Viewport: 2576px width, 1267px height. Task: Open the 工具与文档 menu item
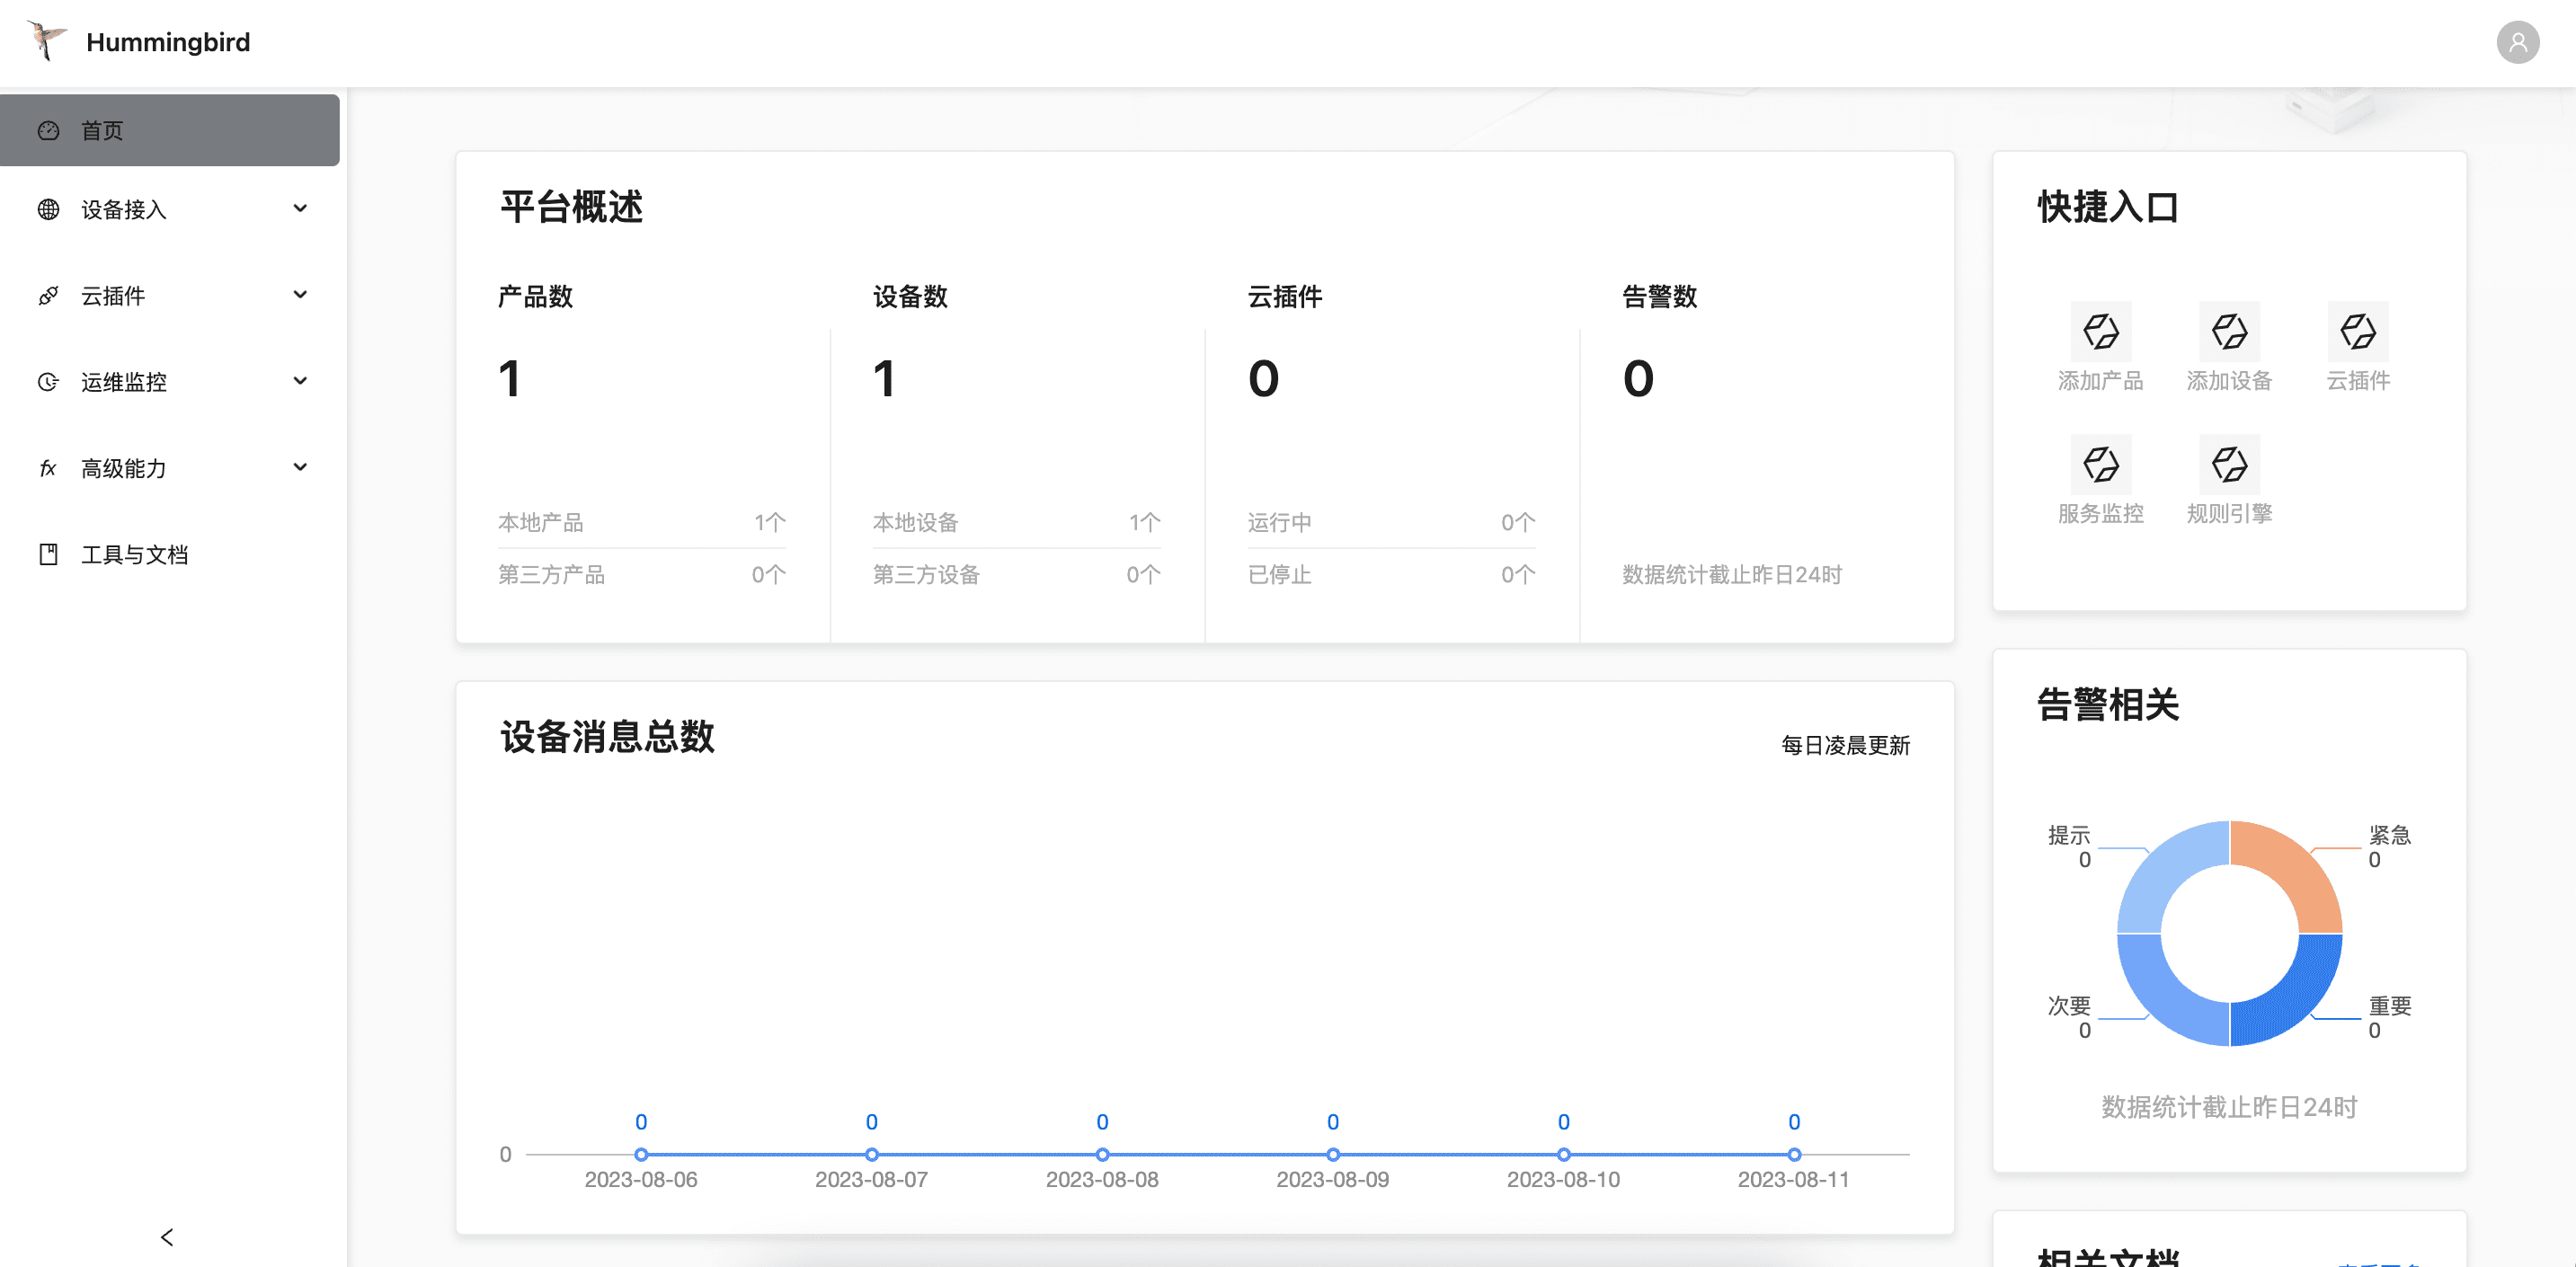[x=134, y=554]
